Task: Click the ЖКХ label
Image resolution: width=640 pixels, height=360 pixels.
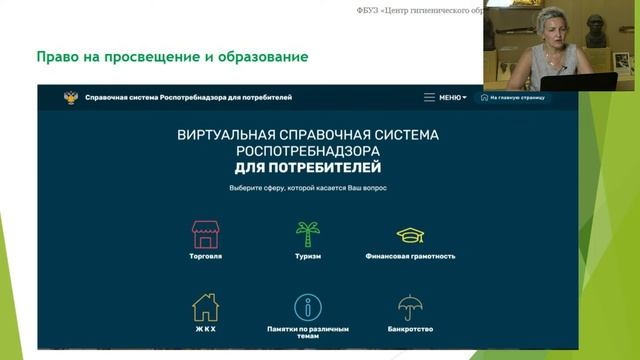Action: pos(205,329)
